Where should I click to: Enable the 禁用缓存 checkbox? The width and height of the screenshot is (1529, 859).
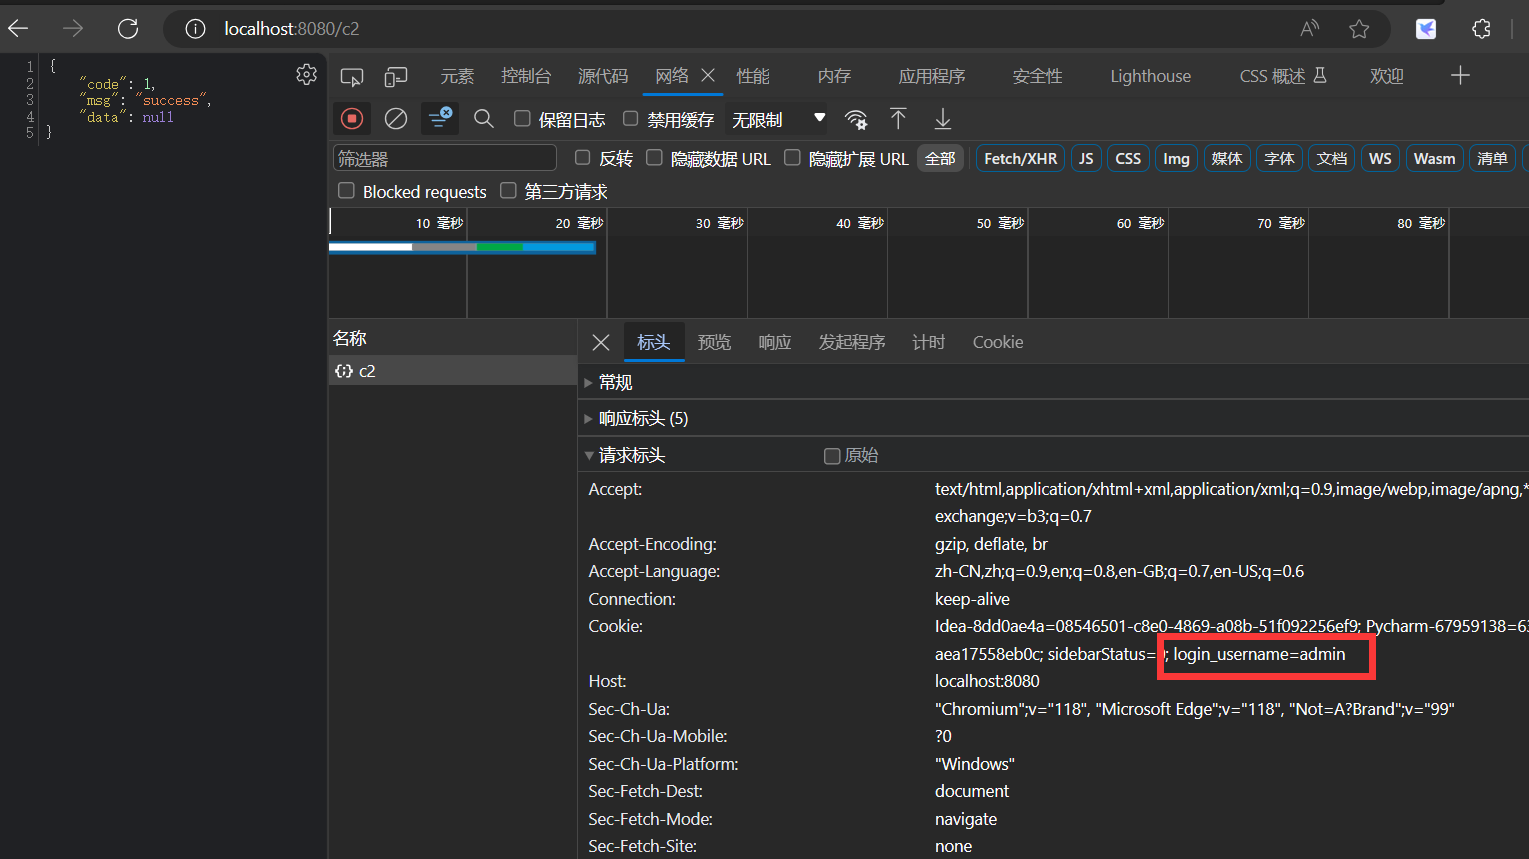click(631, 119)
